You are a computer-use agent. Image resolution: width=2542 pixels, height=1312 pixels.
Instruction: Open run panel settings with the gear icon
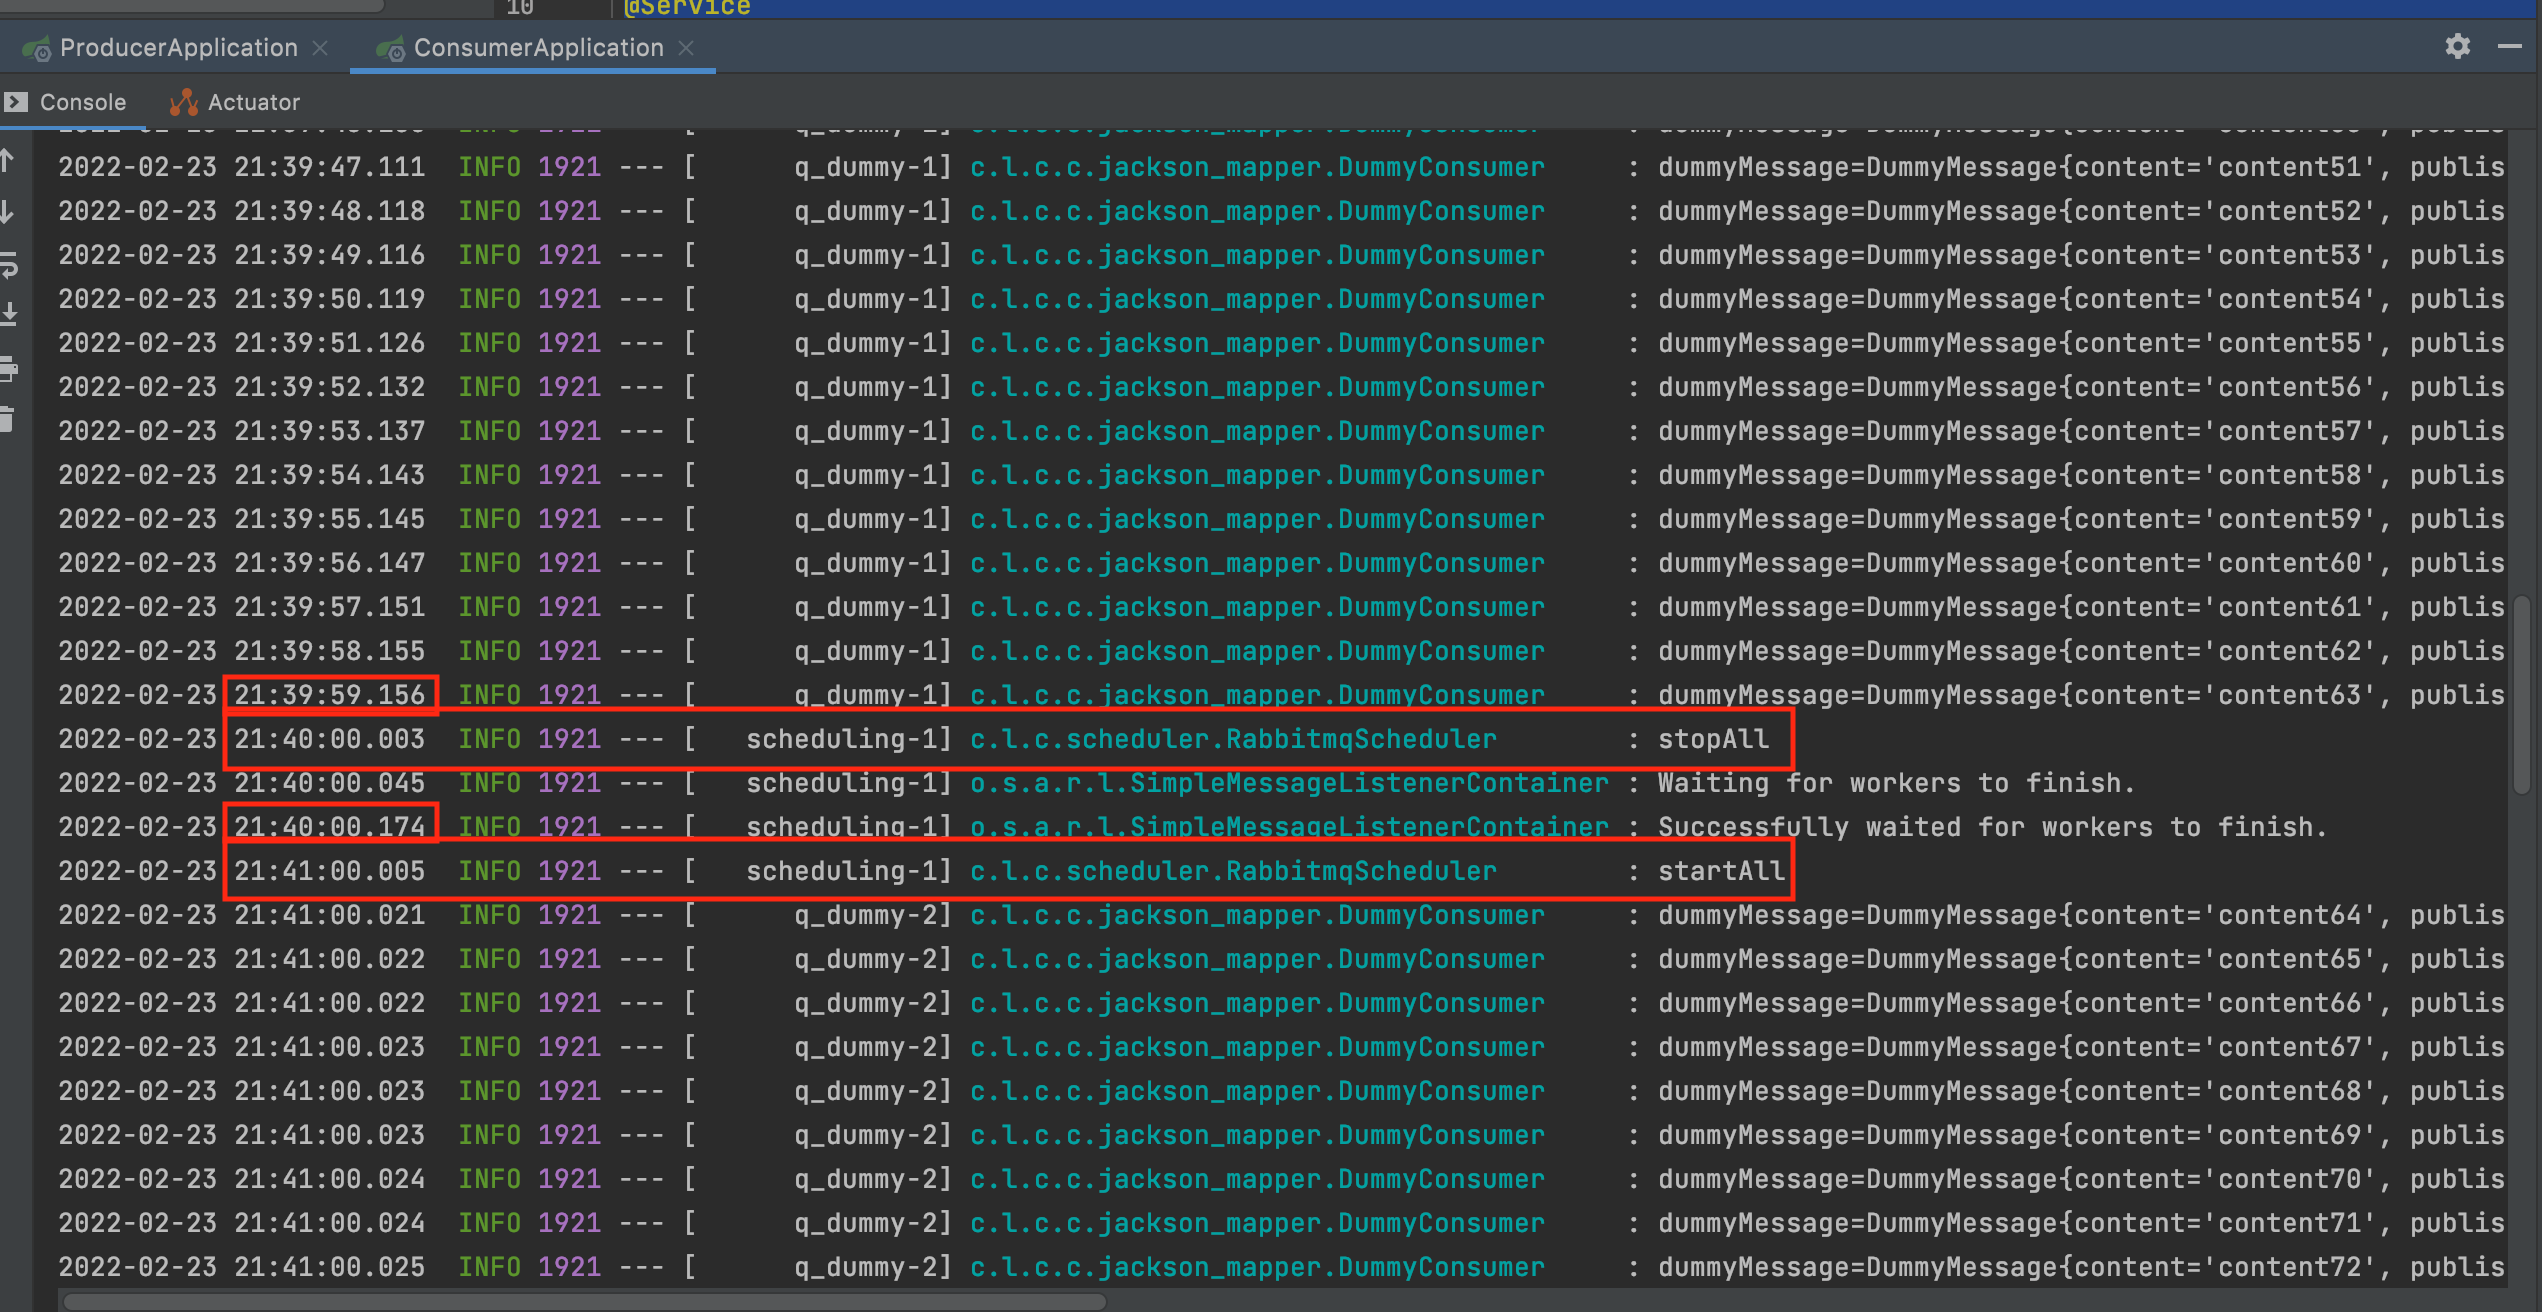(x=2458, y=46)
